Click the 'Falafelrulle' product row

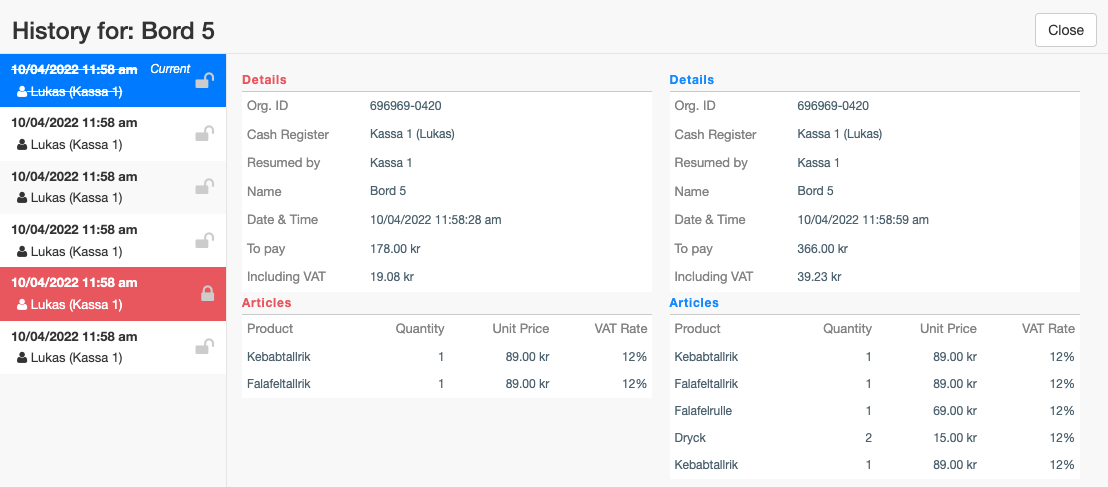(875, 411)
